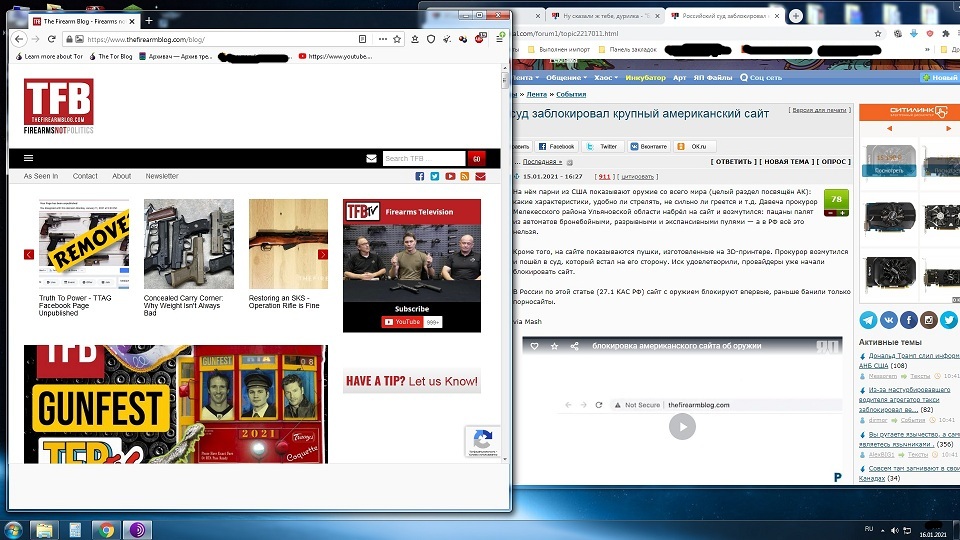Switch to Chrome tab 'Ну сказали ж тебе'
This screenshot has height=540, width=960.
[606, 16]
